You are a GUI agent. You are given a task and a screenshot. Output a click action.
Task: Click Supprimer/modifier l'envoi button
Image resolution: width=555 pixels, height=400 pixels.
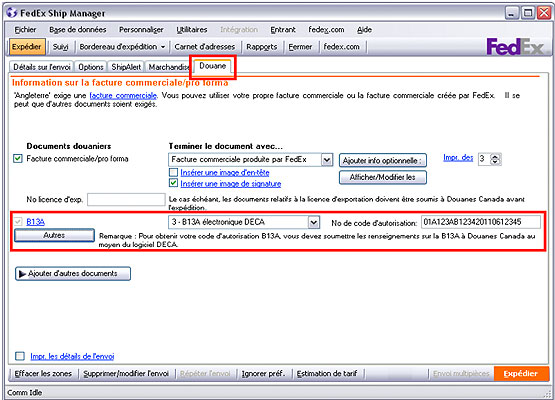click(x=126, y=373)
